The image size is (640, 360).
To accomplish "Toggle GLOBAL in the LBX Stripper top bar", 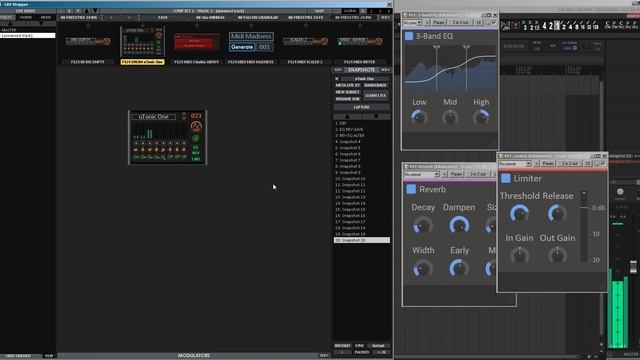I will [350, 11].
